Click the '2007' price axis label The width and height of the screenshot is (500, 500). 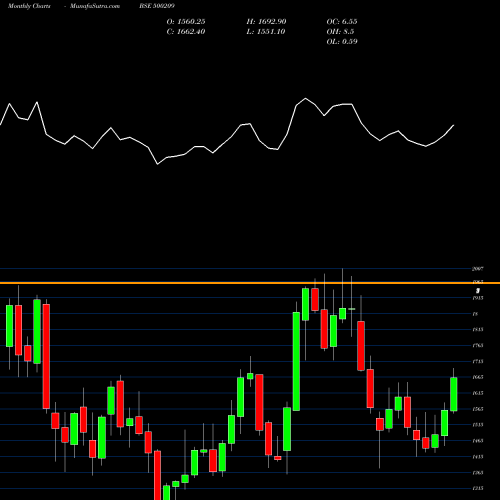tap(478, 269)
